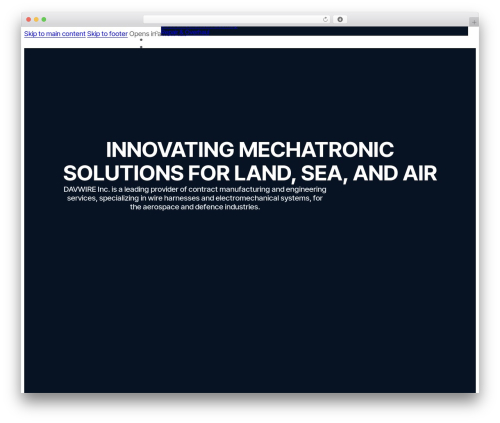Click the INNOVATING MECHATRONIC headline line
Image resolution: width=500 pixels, height=423 pixels.
click(x=250, y=149)
